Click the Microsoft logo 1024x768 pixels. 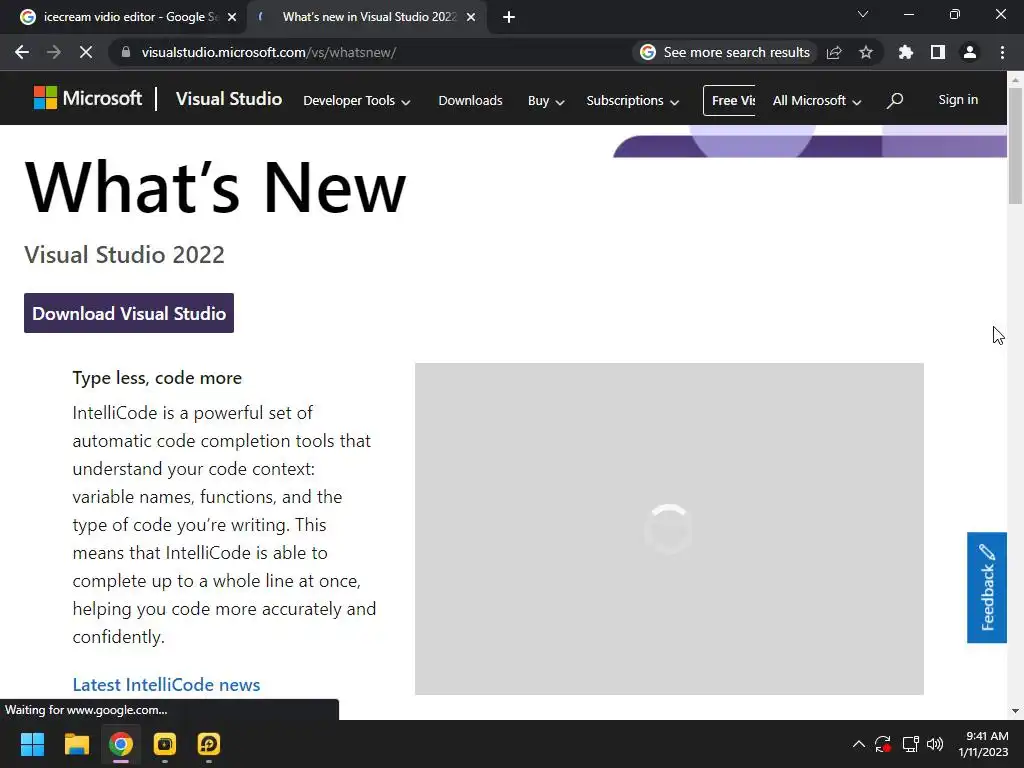[x=88, y=99]
